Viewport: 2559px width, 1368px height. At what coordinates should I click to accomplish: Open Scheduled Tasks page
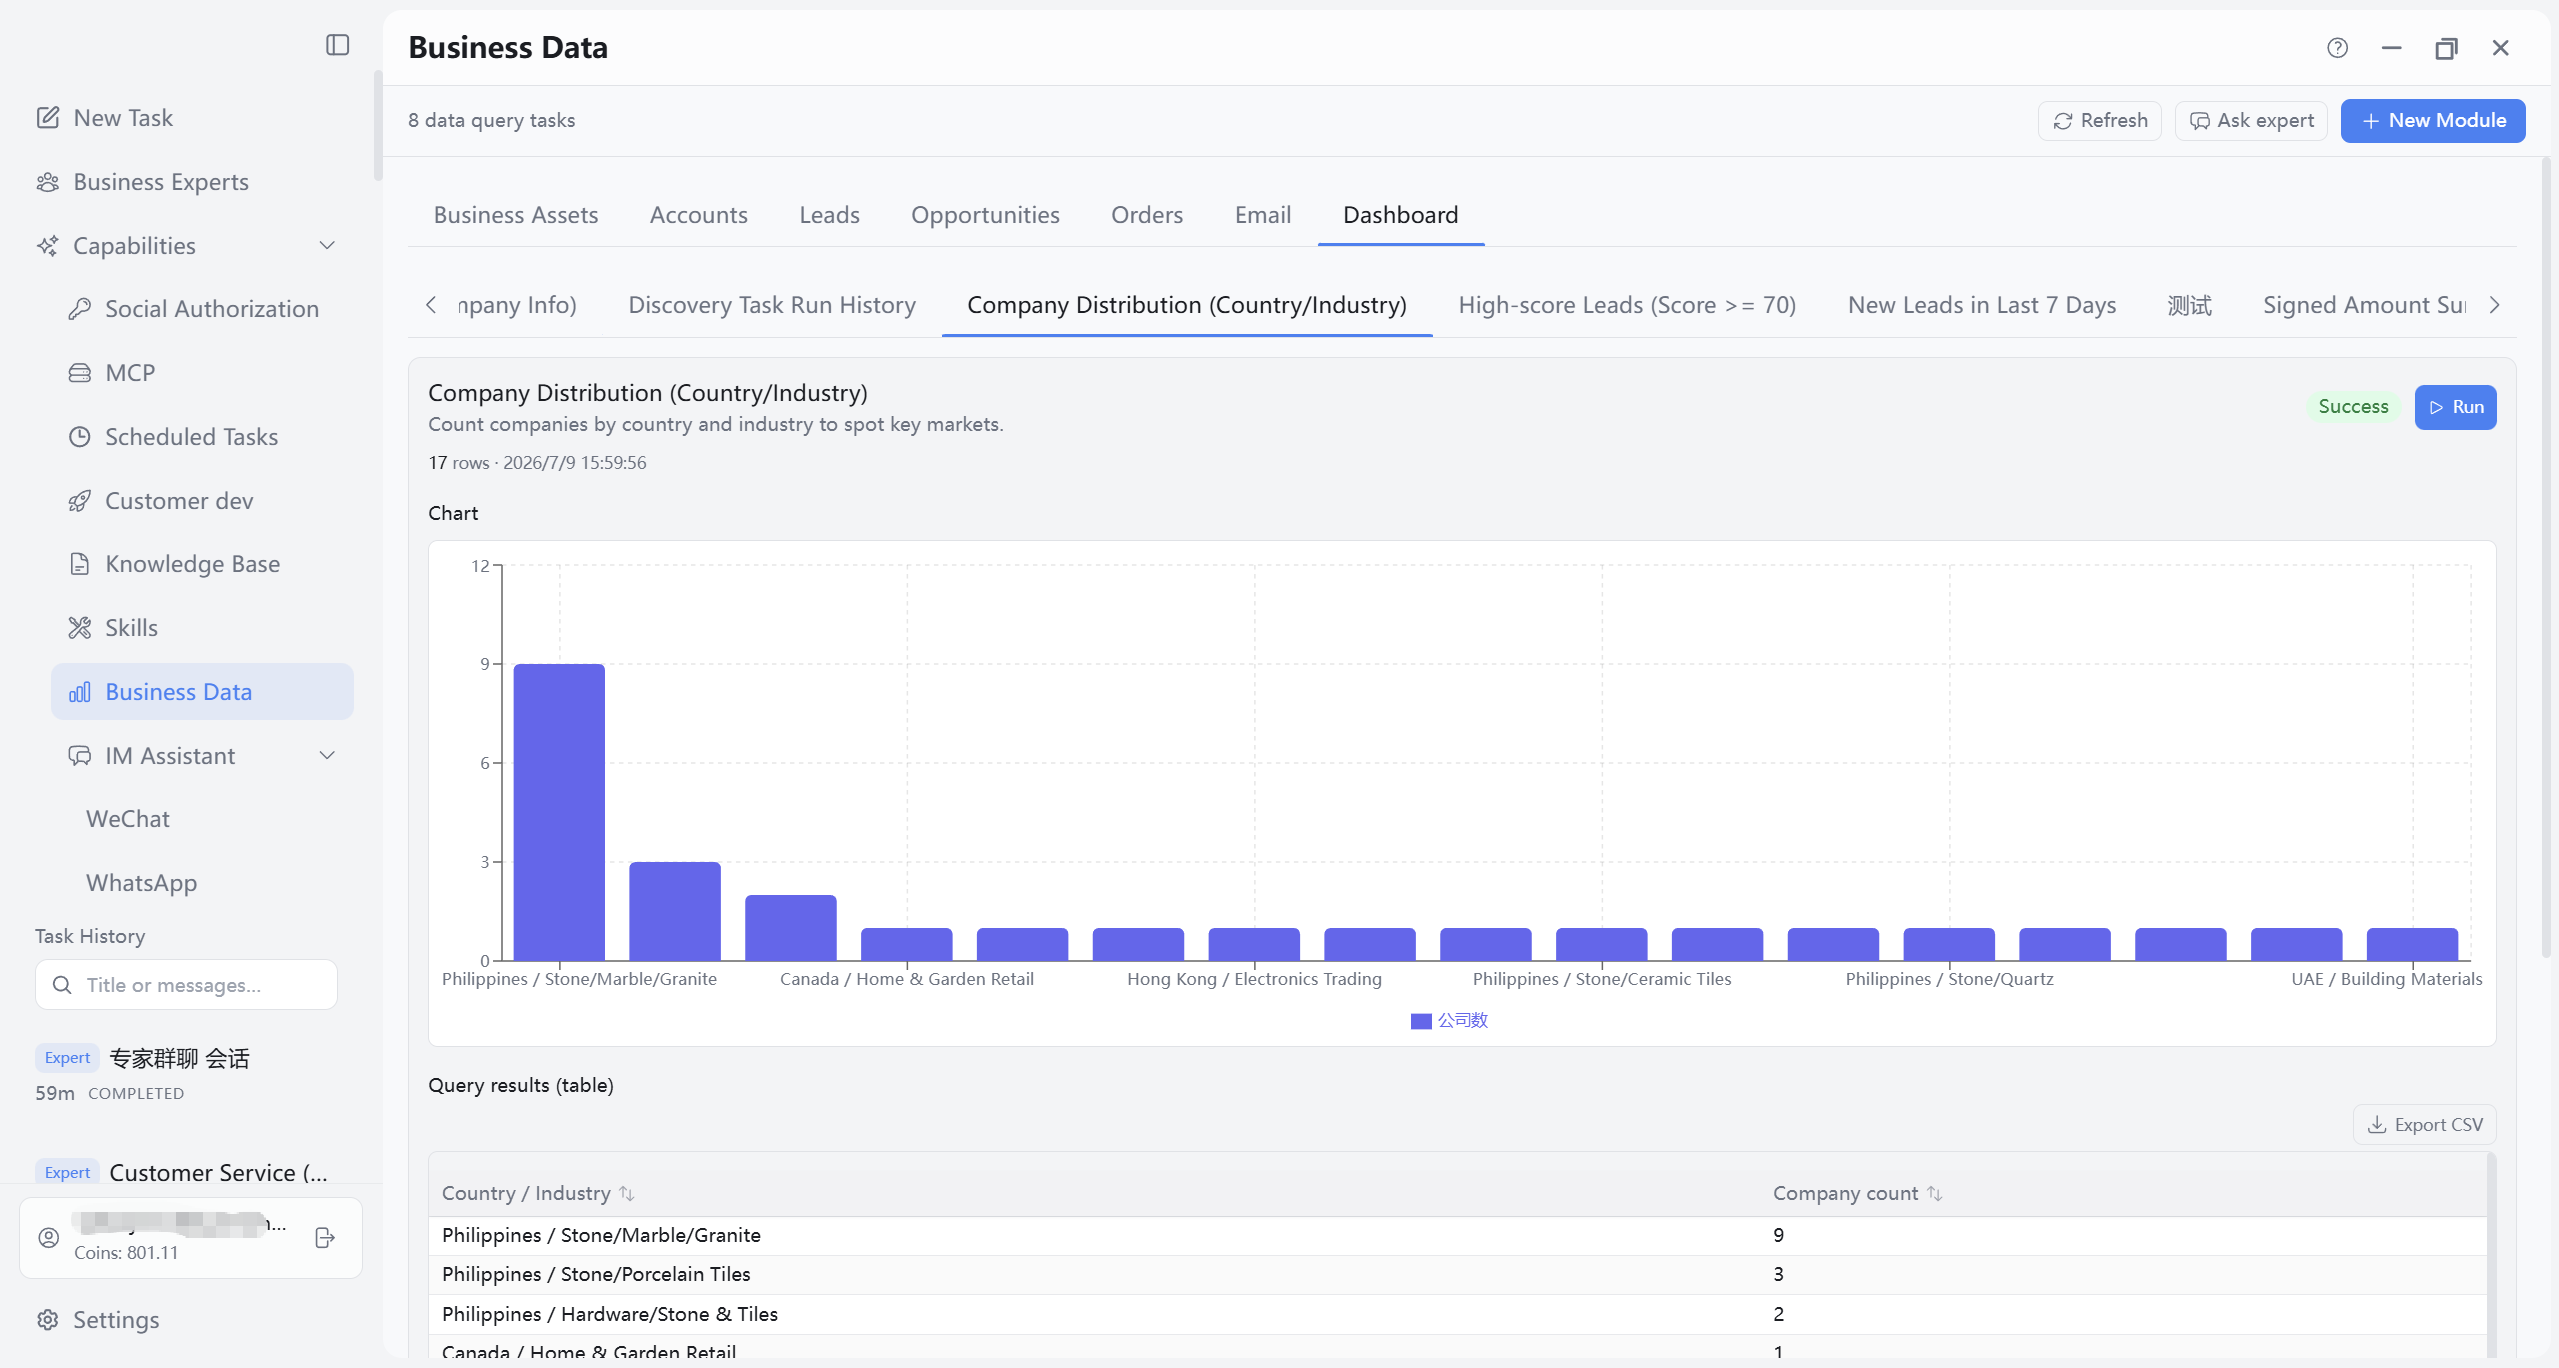click(x=173, y=437)
